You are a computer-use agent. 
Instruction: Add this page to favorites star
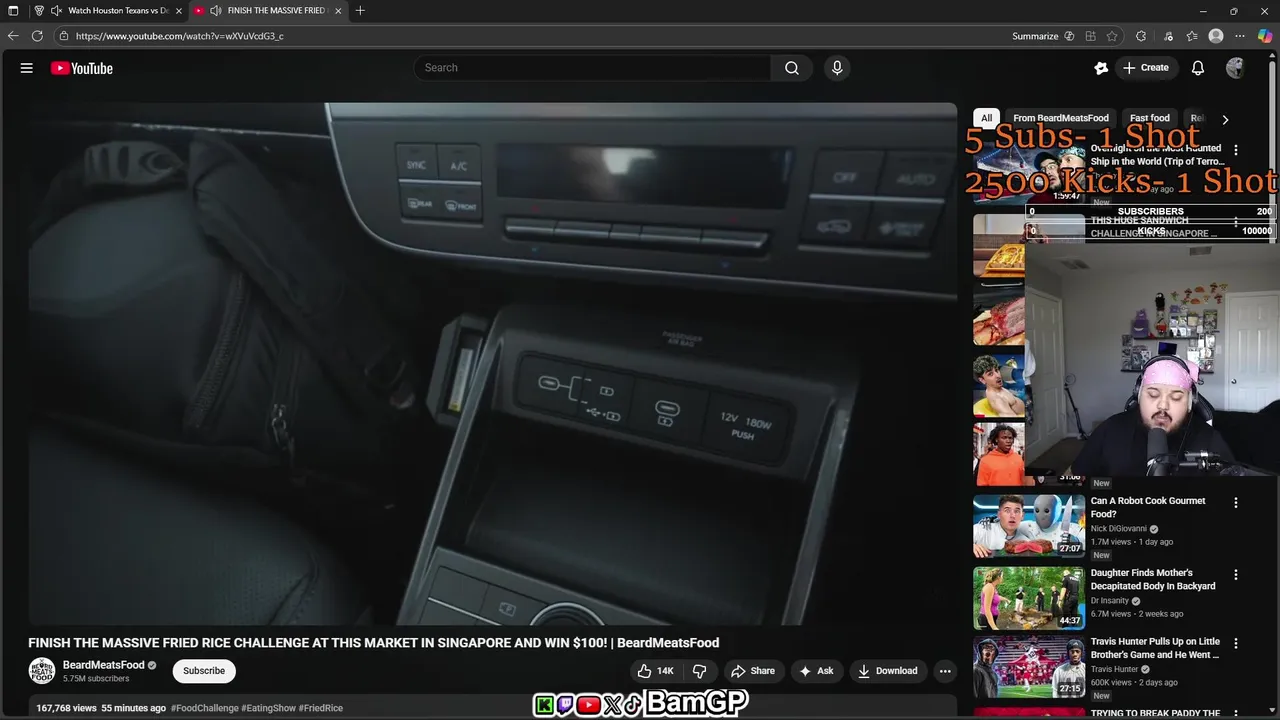(1112, 36)
